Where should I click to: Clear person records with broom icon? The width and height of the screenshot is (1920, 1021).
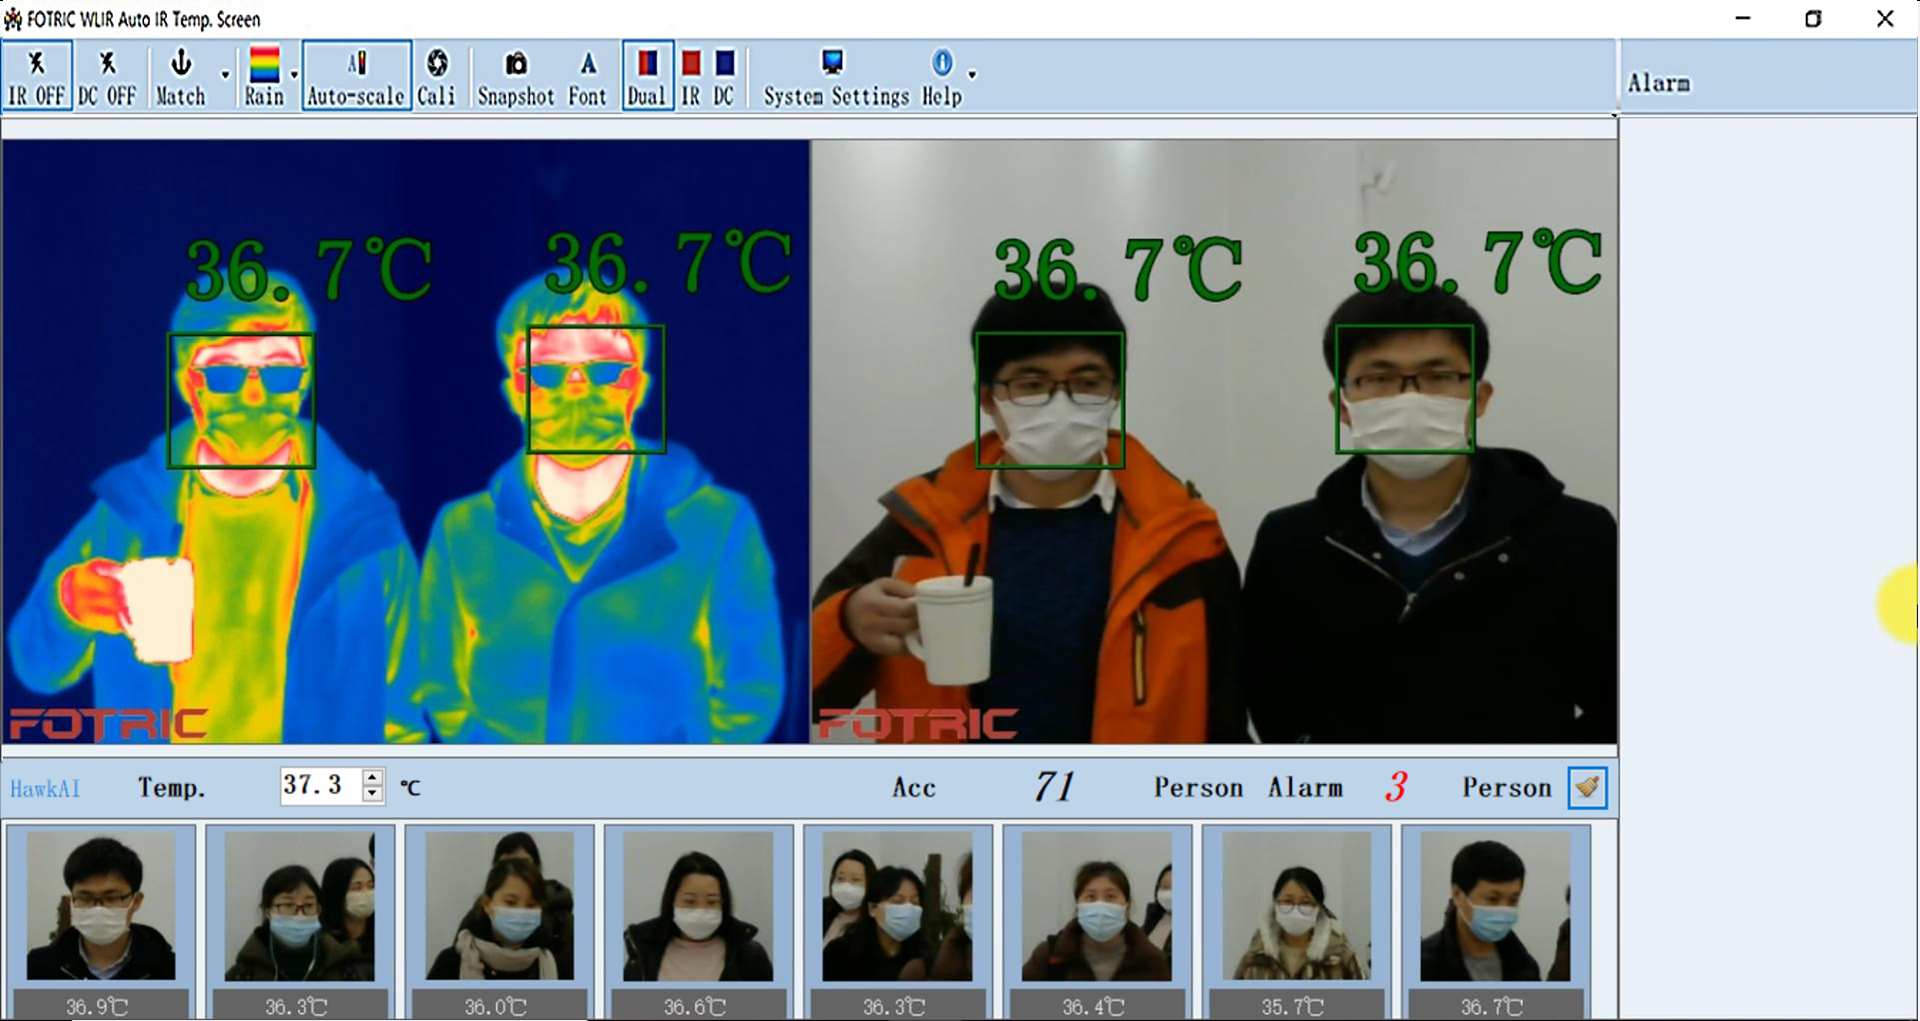1587,788
